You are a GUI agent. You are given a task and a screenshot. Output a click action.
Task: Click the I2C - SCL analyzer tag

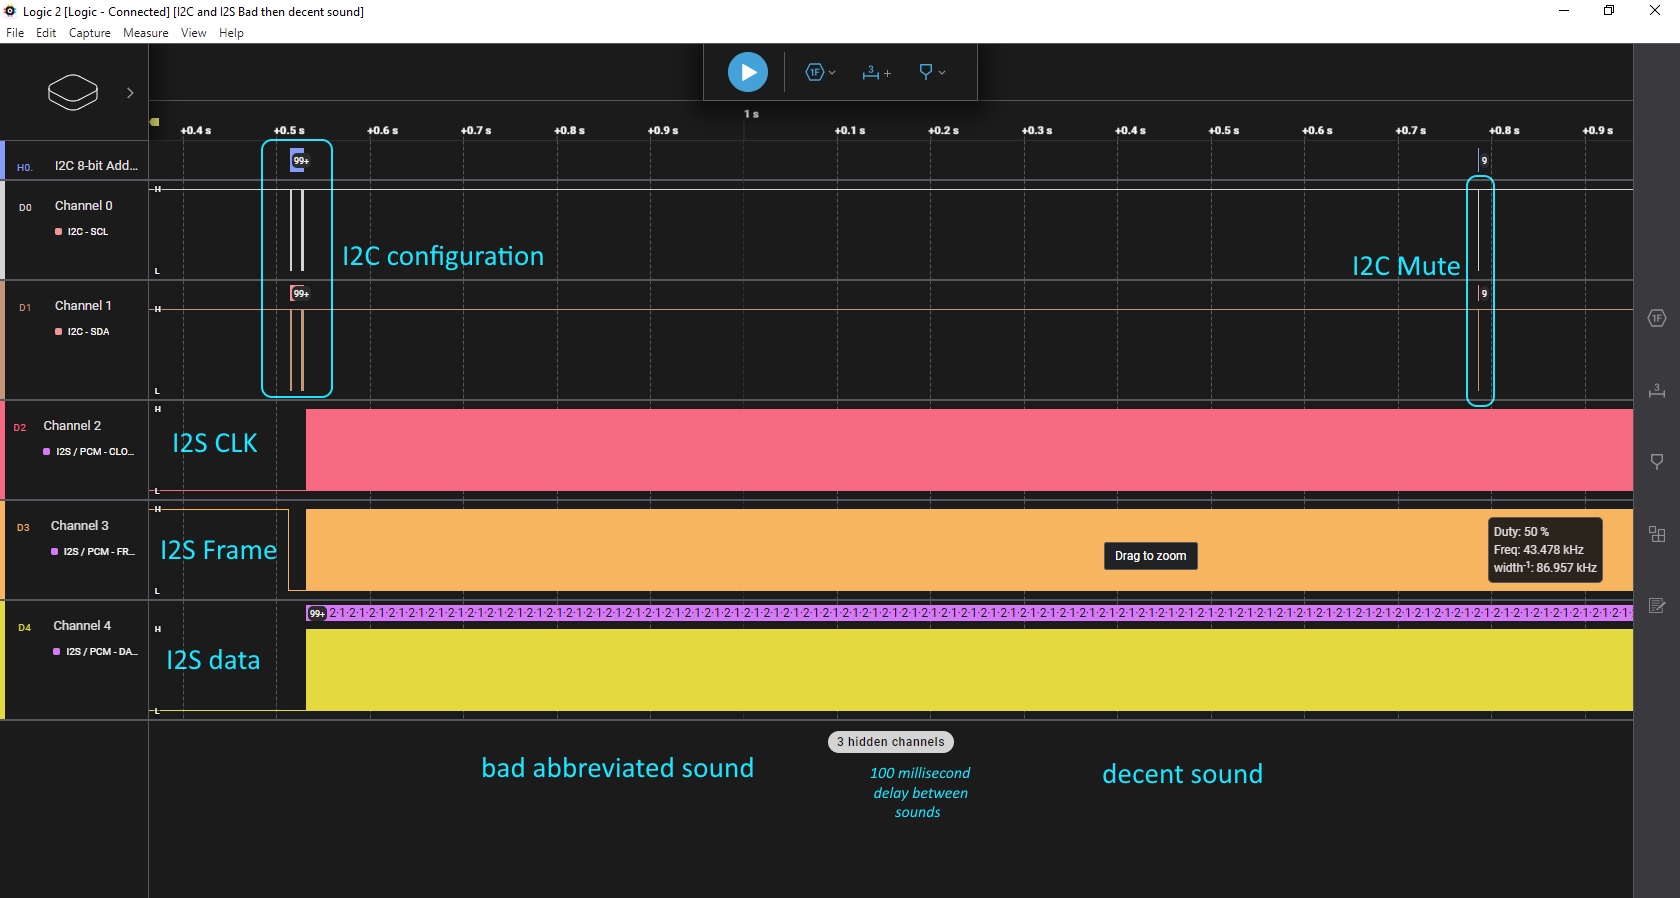pos(82,231)
